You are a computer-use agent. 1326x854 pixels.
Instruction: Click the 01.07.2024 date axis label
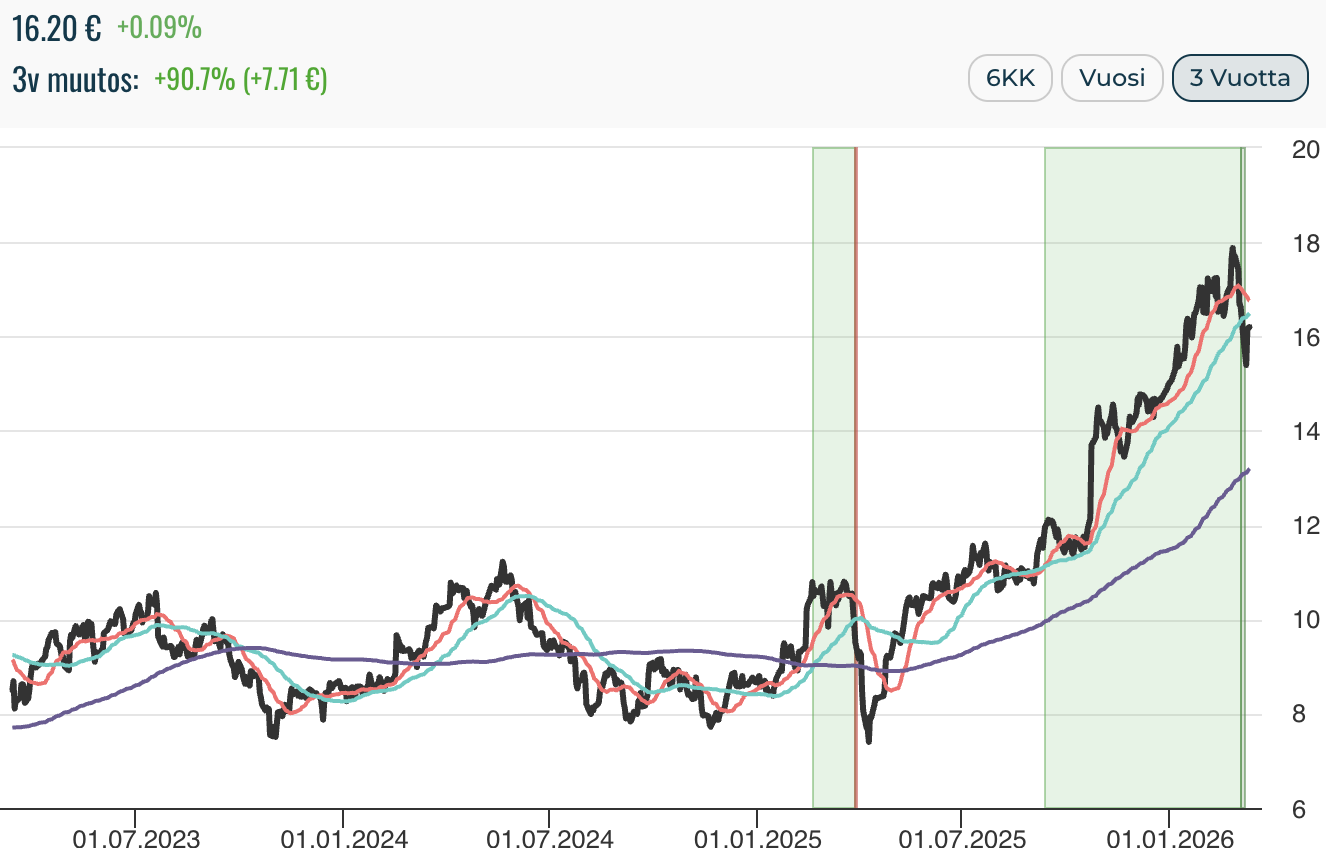(549, 838)
